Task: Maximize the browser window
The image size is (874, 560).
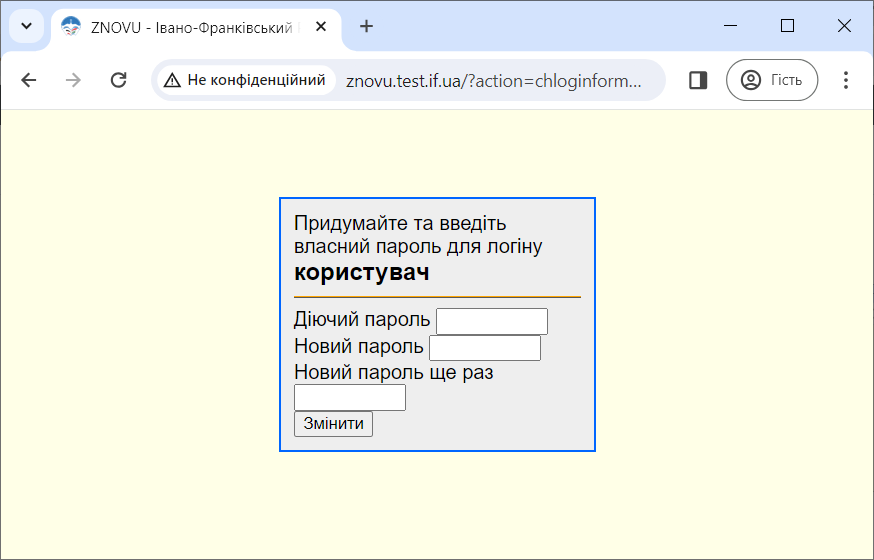Action: 787,26
